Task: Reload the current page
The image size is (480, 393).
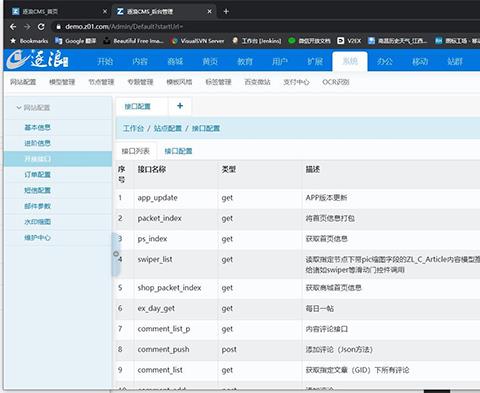Action: [x=41, y=27]
